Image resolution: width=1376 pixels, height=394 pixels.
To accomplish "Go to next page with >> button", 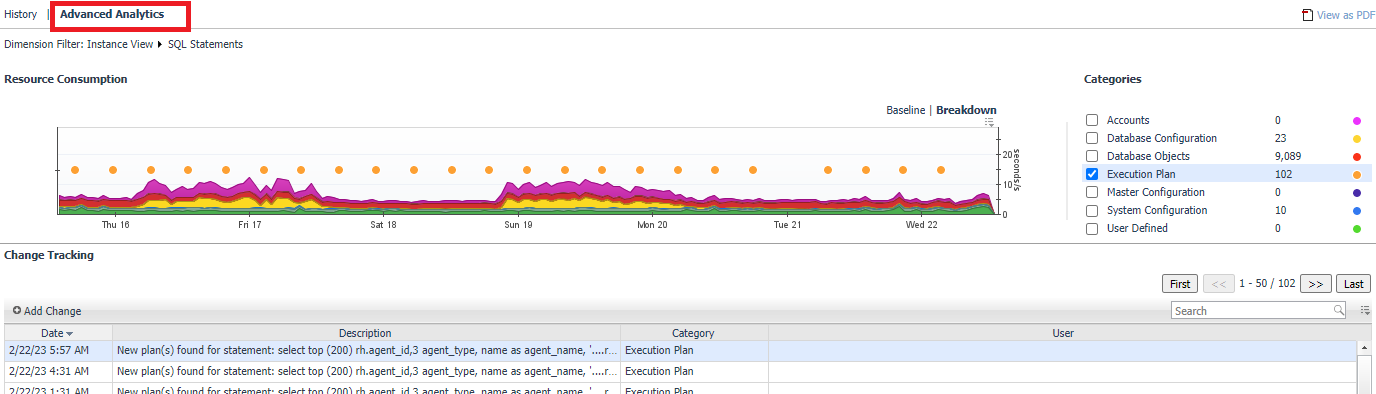I will (1315, 284).
